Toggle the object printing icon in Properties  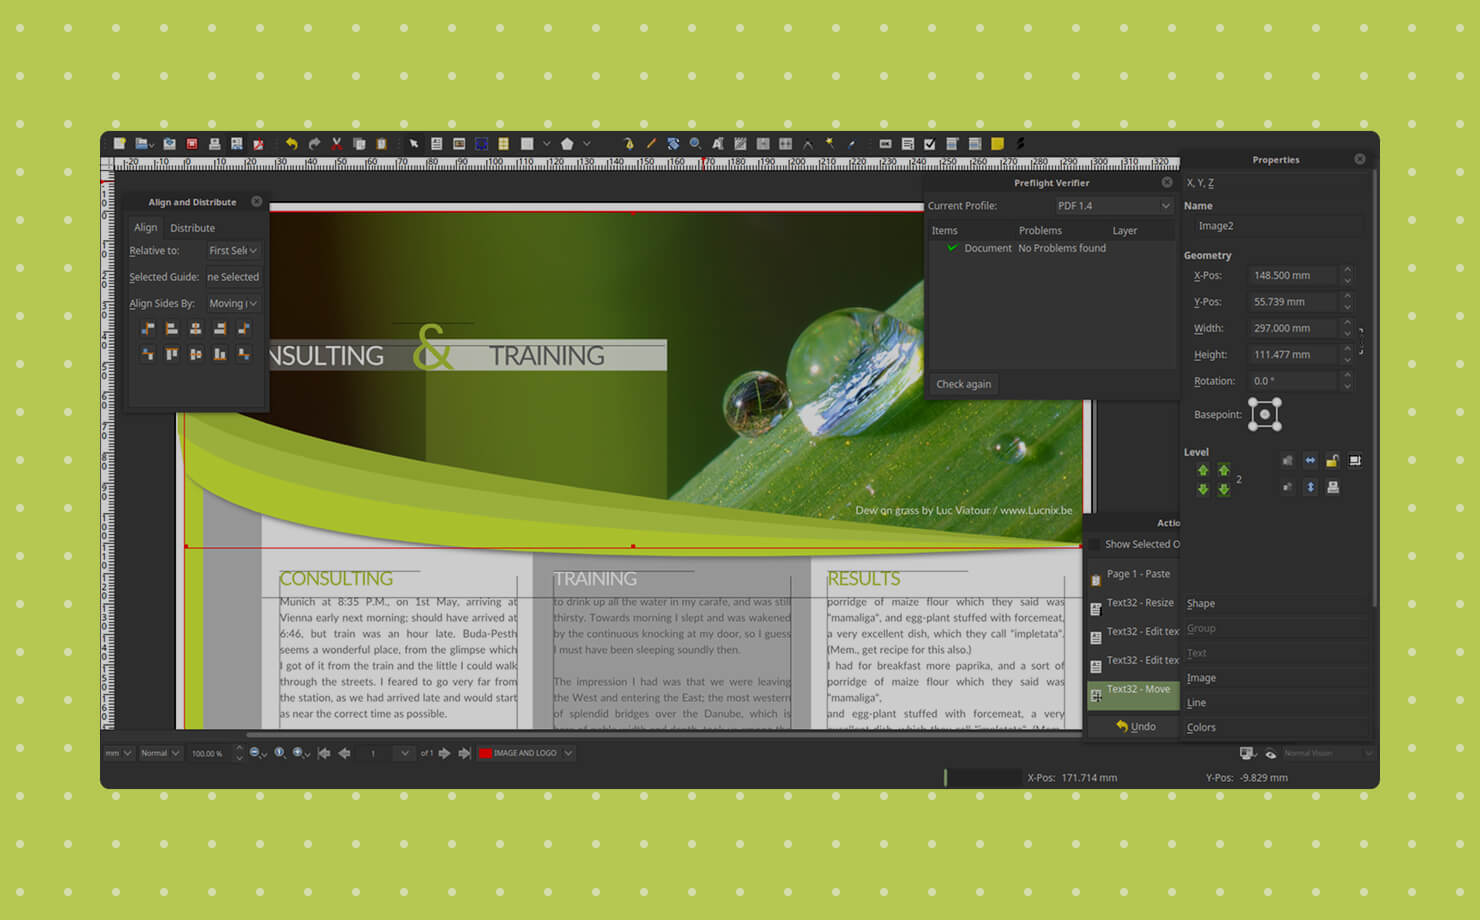1333,487
